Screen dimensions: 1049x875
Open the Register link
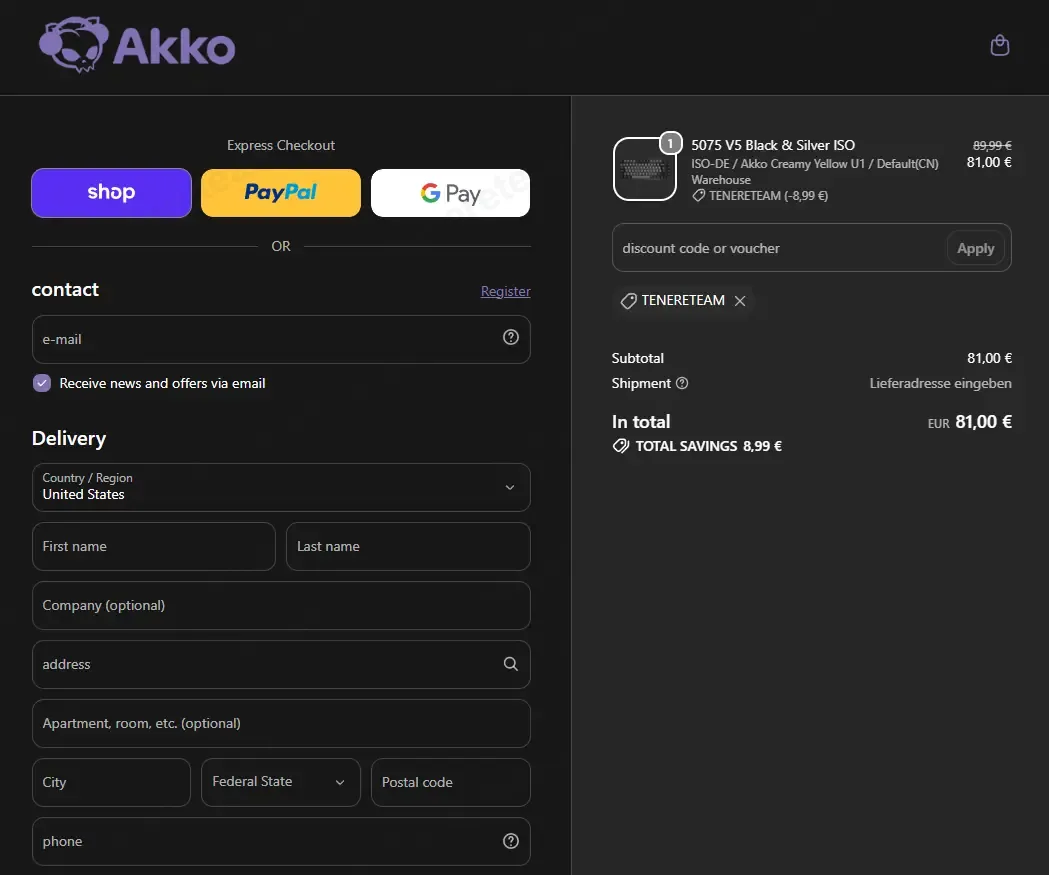coord(506,291)
